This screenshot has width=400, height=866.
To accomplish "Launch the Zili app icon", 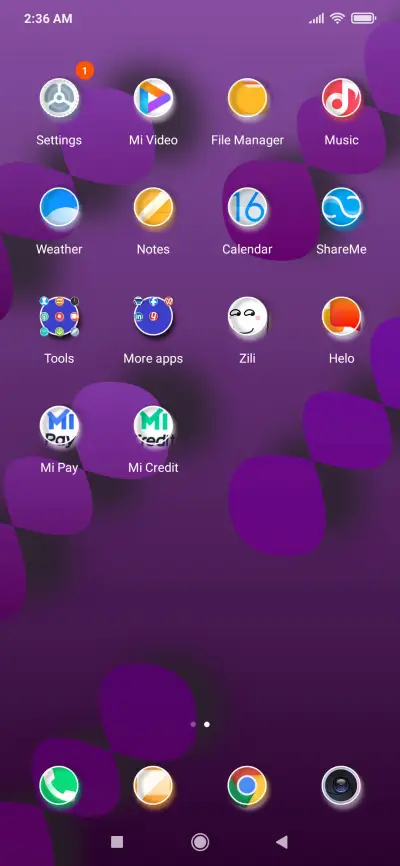I will [247, 316].
